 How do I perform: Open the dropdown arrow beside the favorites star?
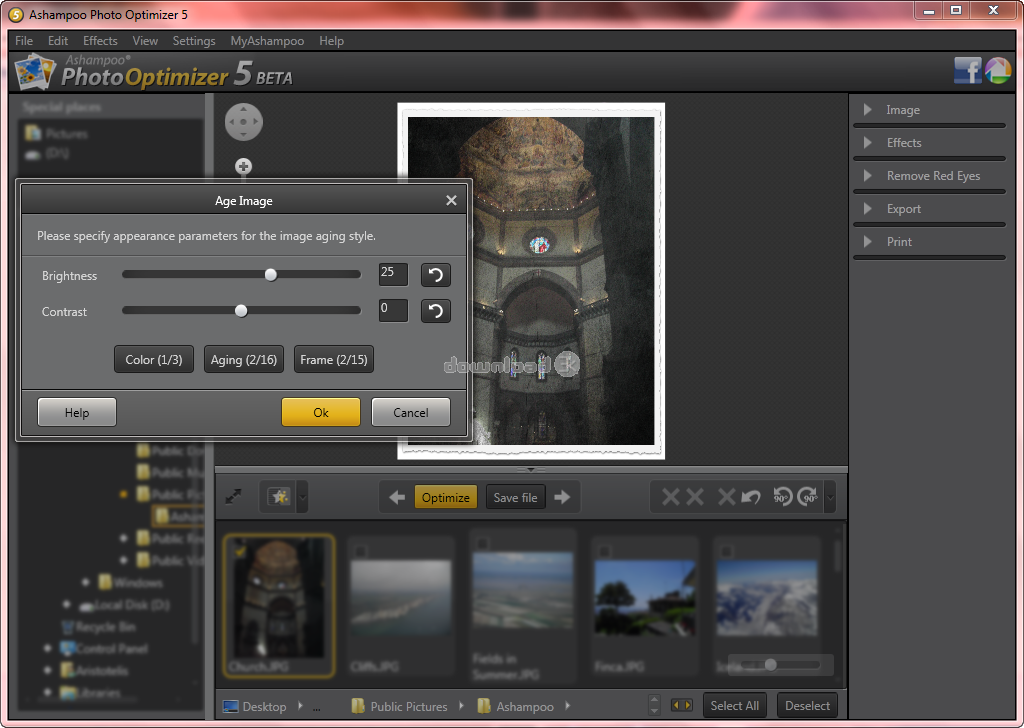pyautogui.click(x=302, y=498)
